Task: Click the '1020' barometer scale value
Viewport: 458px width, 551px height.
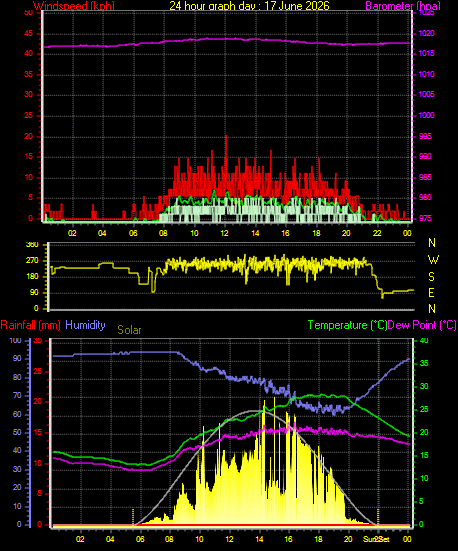Action: (x=427, y=33)
